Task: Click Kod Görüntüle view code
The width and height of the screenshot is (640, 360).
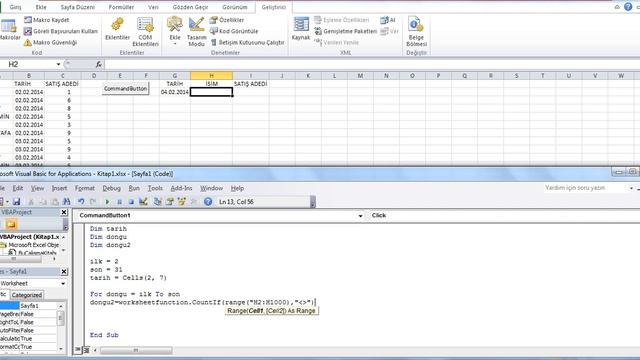Action: pyautogui.click(x=234, y=31)
